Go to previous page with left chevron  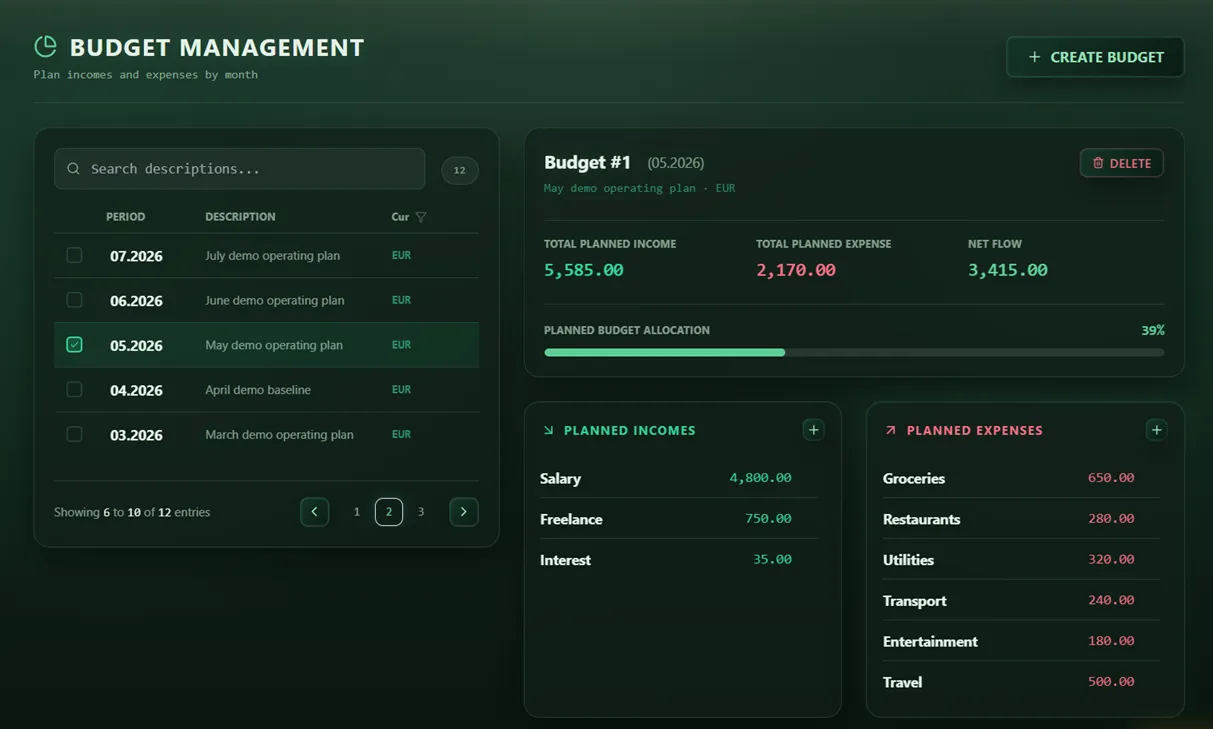[314, 512]
